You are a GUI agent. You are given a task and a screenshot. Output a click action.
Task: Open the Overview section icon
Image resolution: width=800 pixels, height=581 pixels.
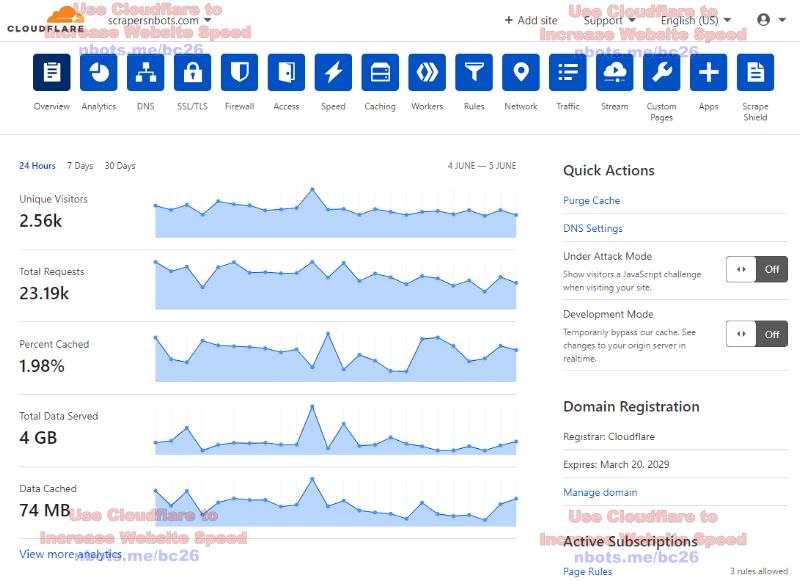point(52,72)
